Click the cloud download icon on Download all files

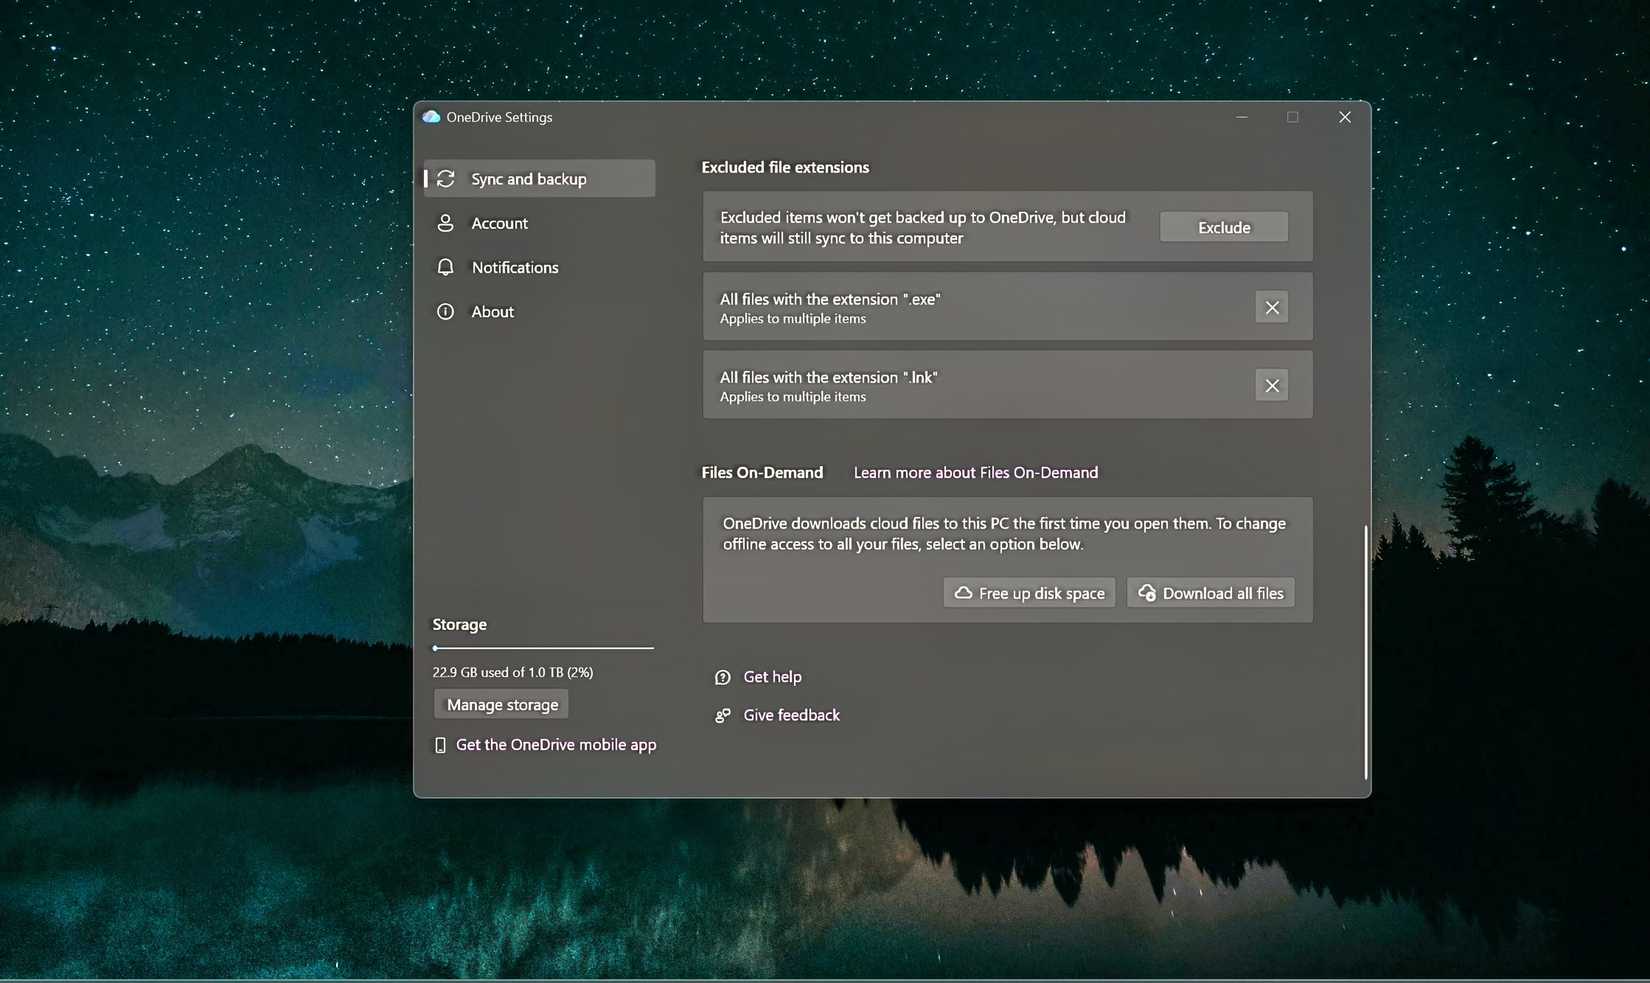pyautogui.click(x=1147, y=593)
